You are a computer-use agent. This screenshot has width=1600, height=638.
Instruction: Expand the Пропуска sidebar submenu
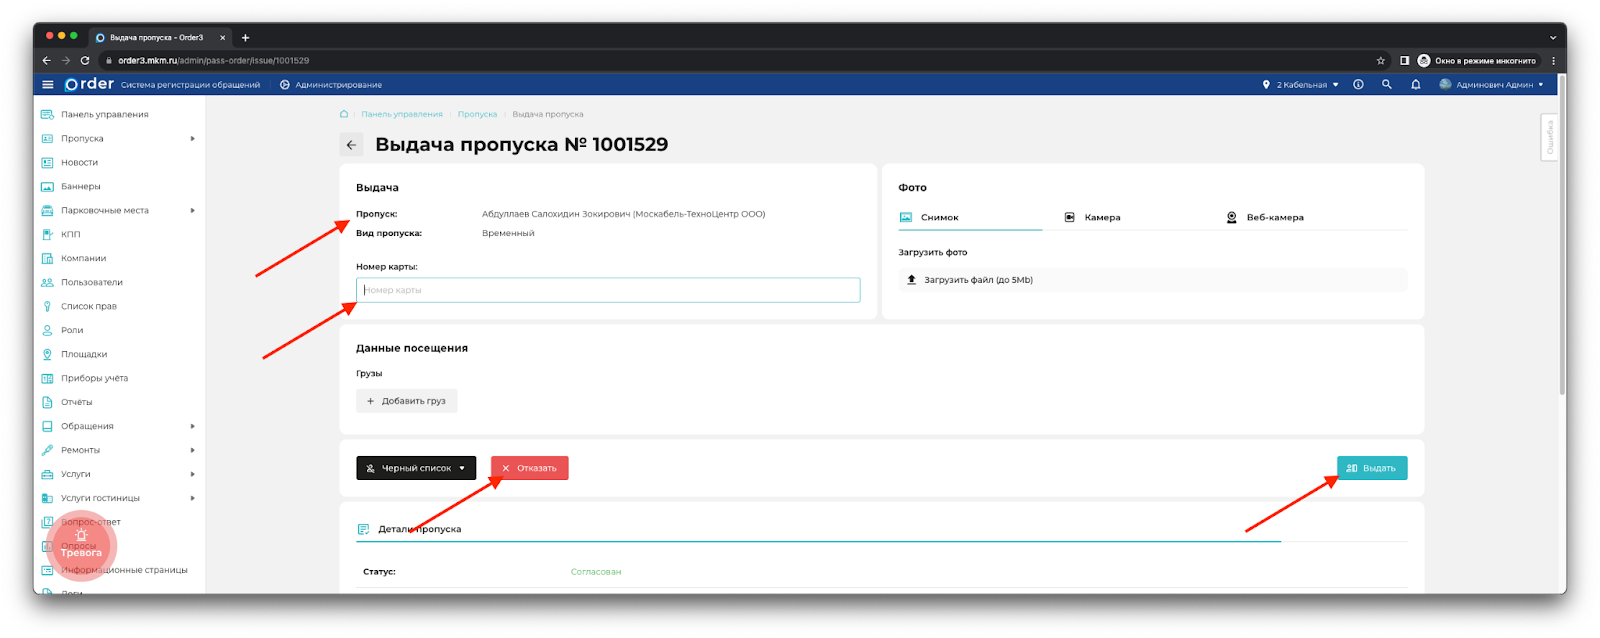pos(192,139)
